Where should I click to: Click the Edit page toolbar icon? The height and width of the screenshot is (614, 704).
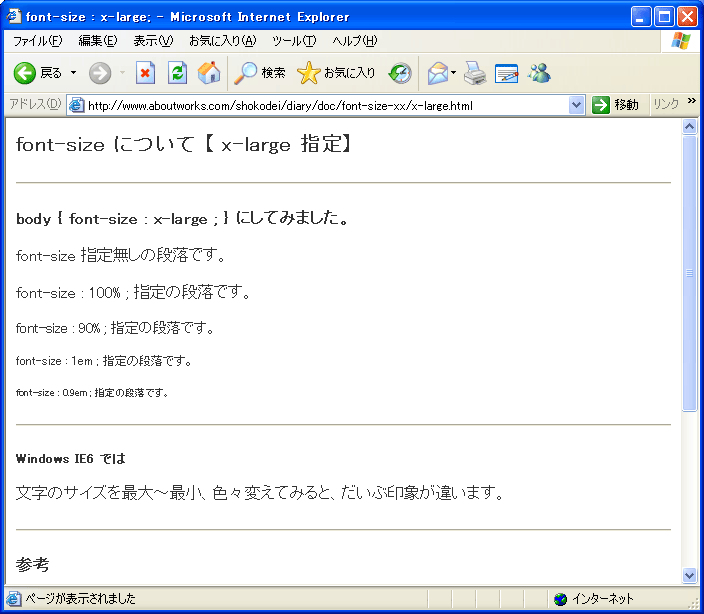[x=507, y=73]
